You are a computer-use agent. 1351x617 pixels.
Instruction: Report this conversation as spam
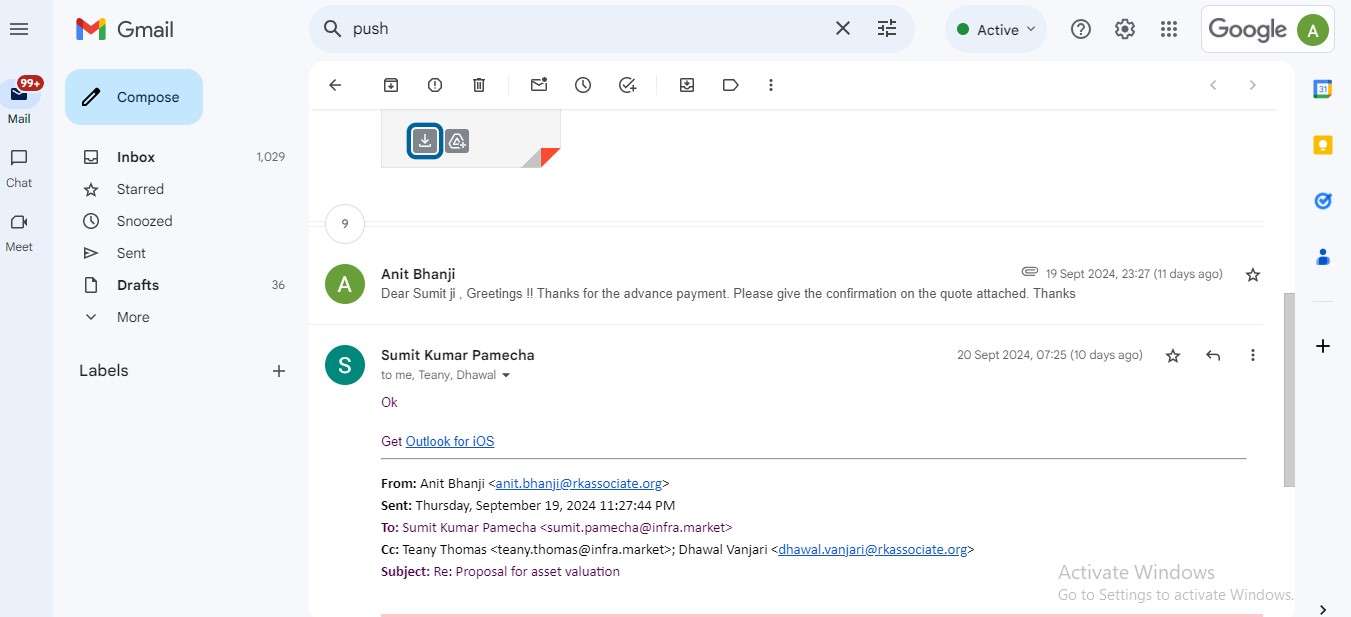(x=435, y=85)
